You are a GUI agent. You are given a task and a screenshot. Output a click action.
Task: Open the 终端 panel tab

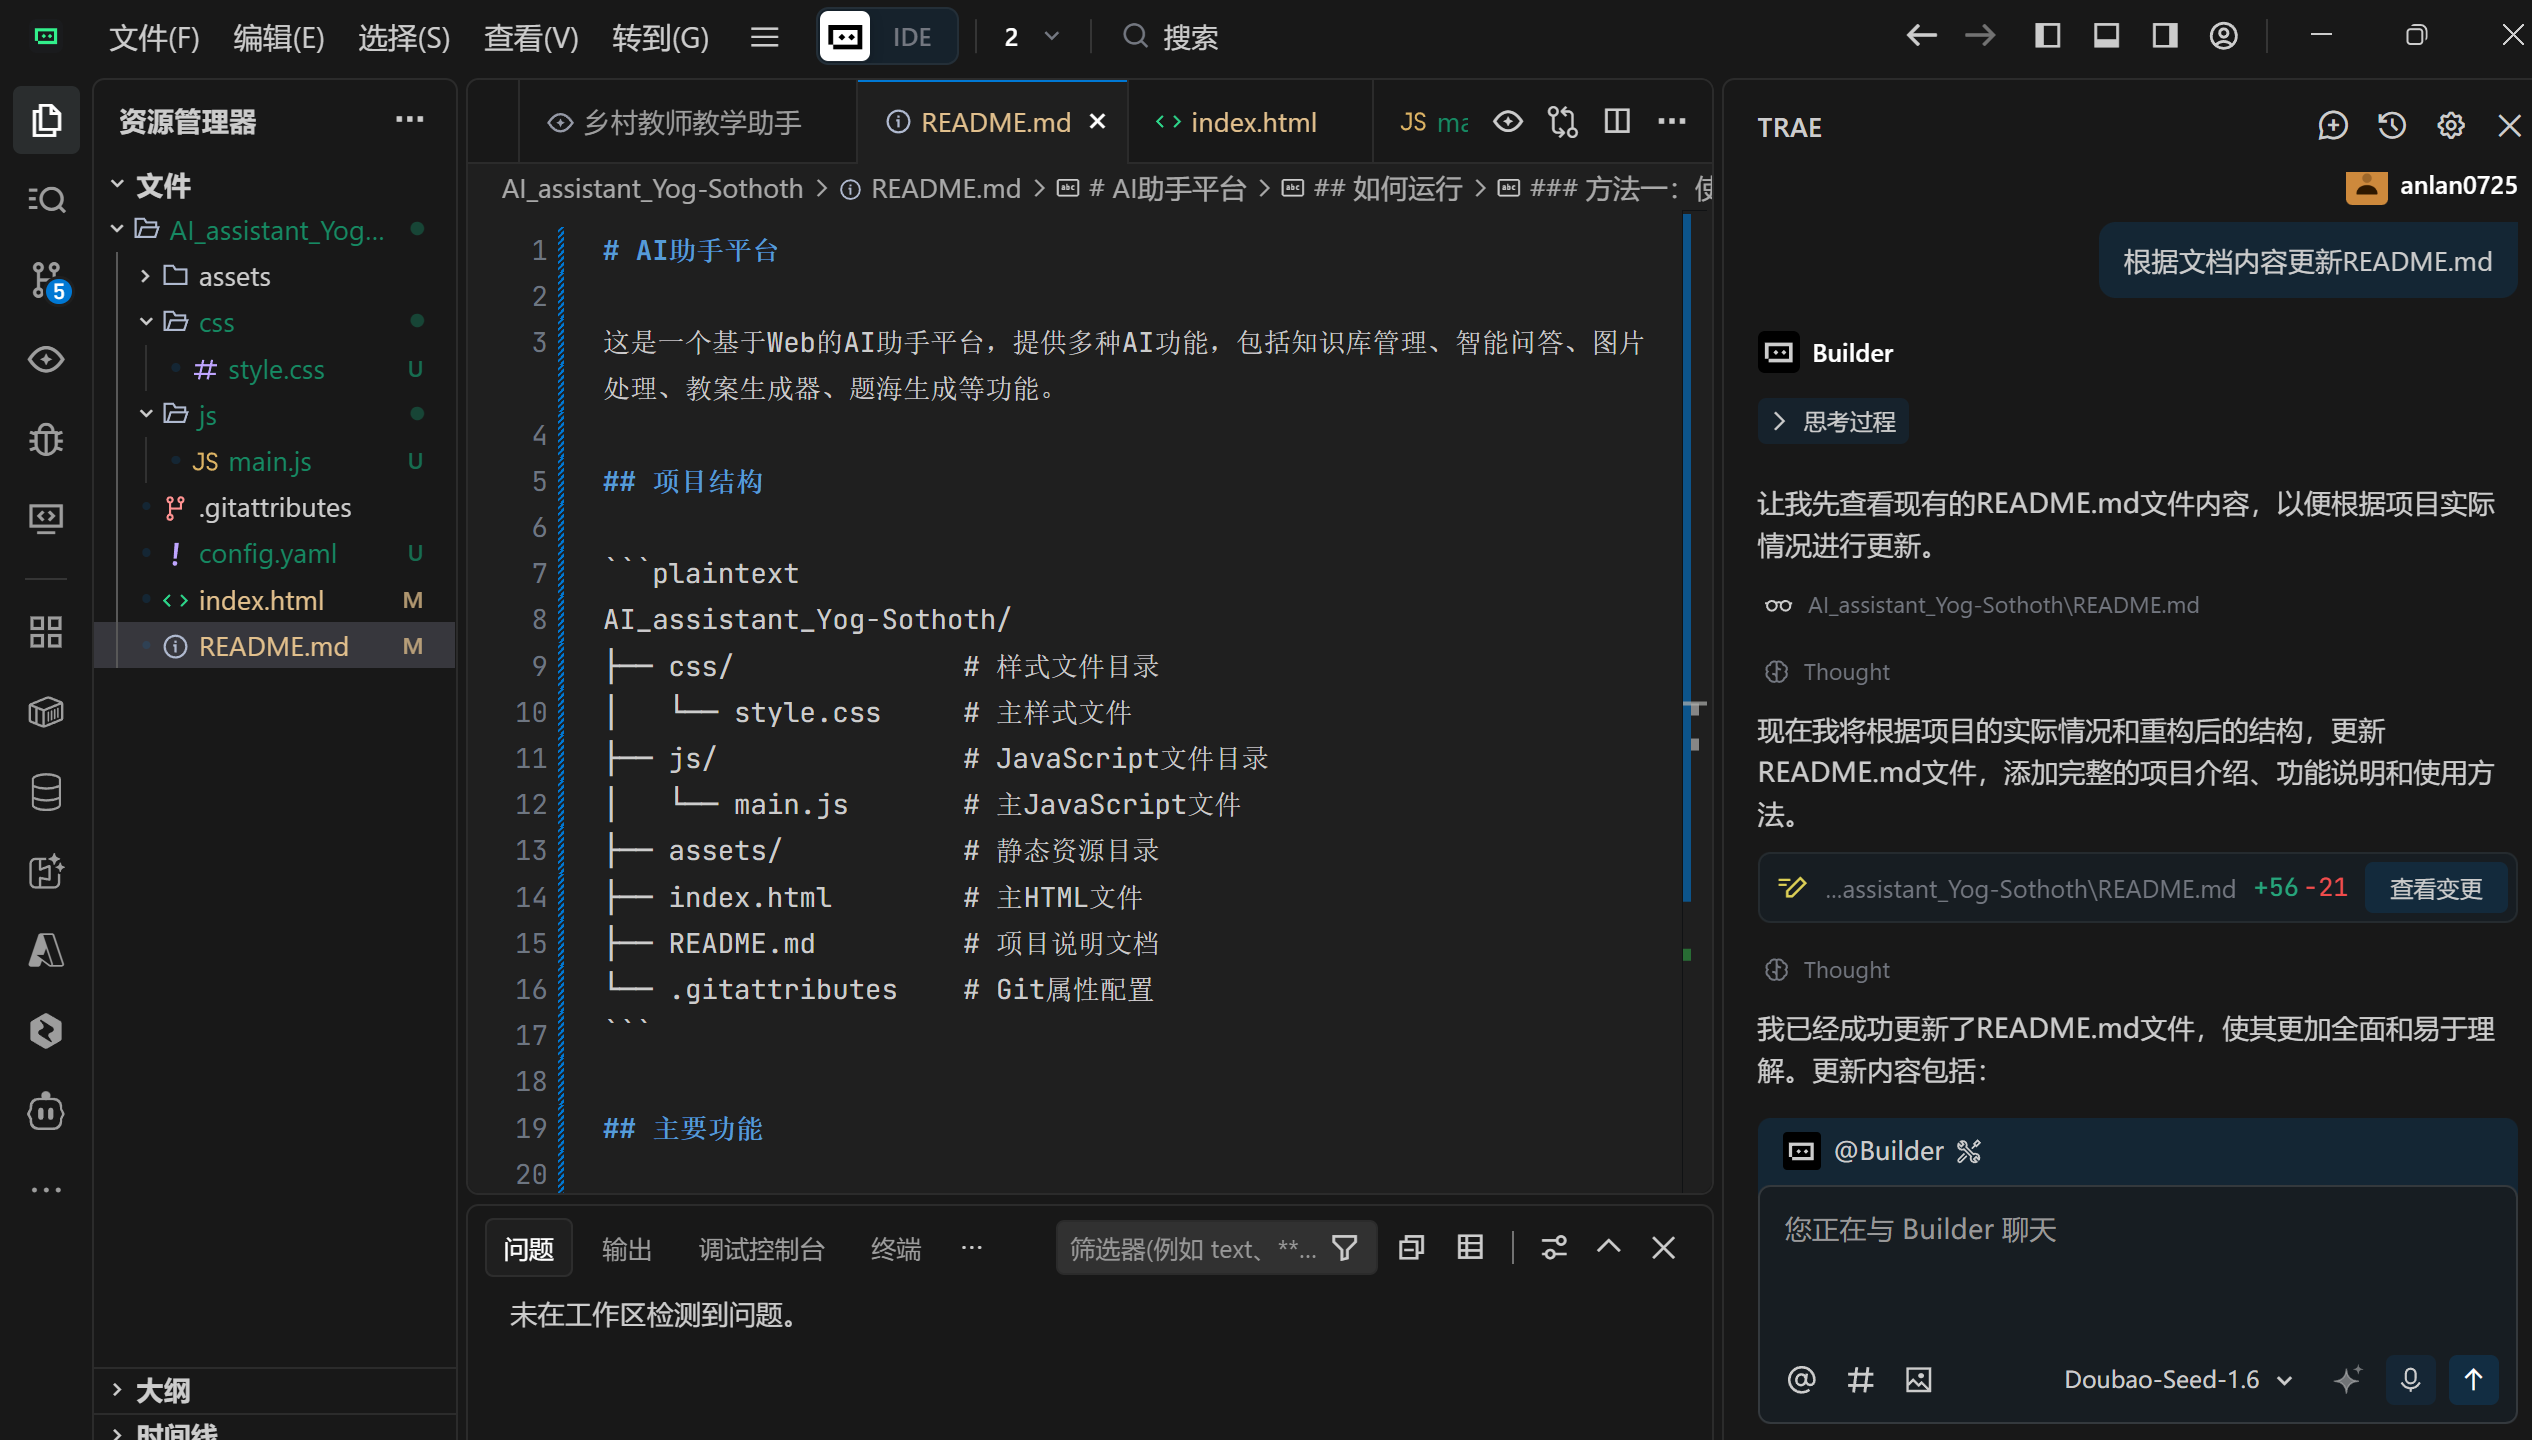[x=895, y=1249]
